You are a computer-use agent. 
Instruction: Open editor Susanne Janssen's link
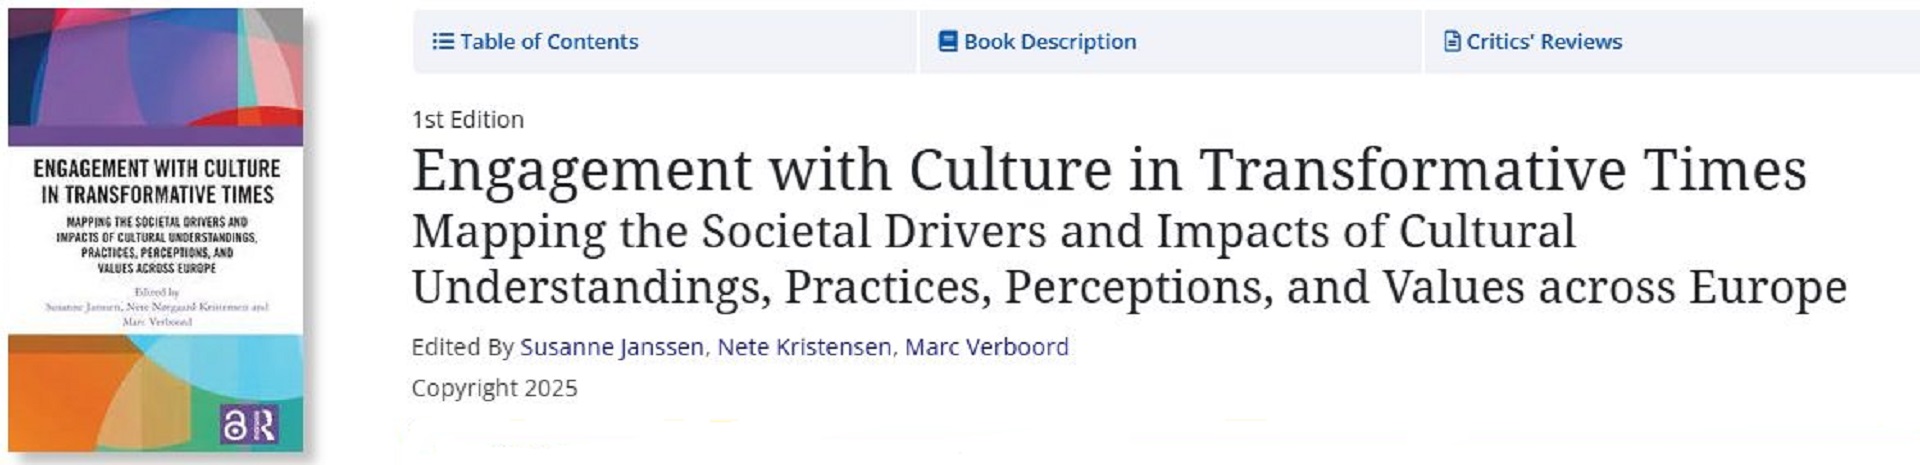tap(611, 347)
